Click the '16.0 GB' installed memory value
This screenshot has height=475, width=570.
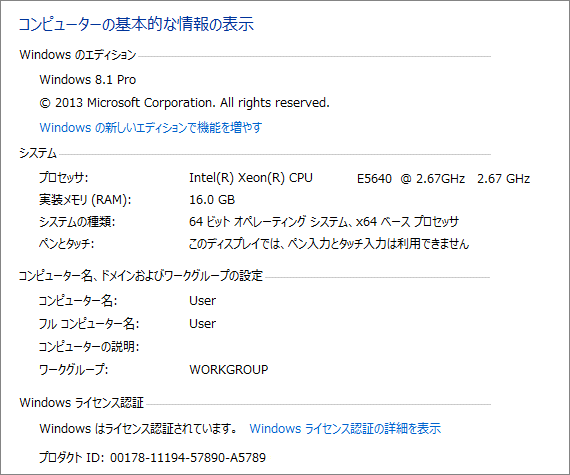point(212,200)
